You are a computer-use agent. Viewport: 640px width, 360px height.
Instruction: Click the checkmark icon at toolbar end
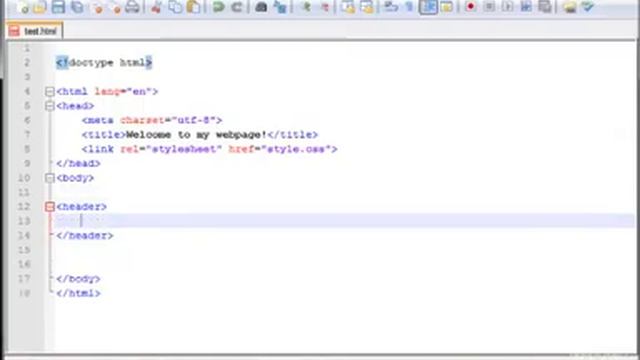coord(588,7)
